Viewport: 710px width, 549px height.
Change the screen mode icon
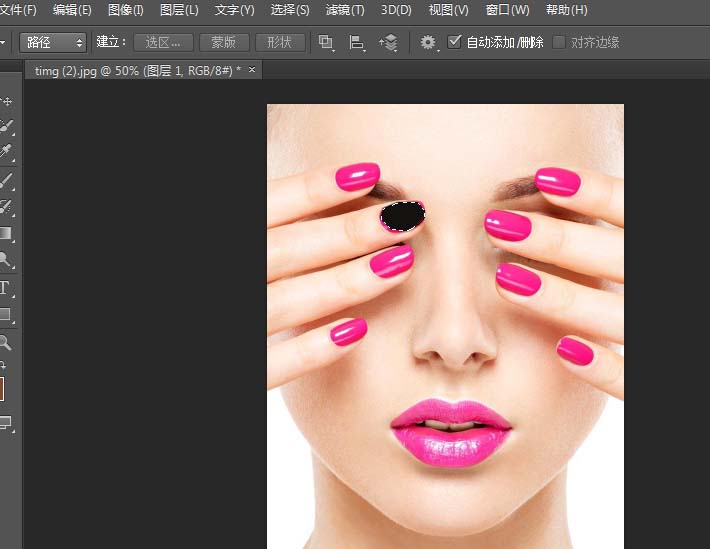[x=6, y=424]
